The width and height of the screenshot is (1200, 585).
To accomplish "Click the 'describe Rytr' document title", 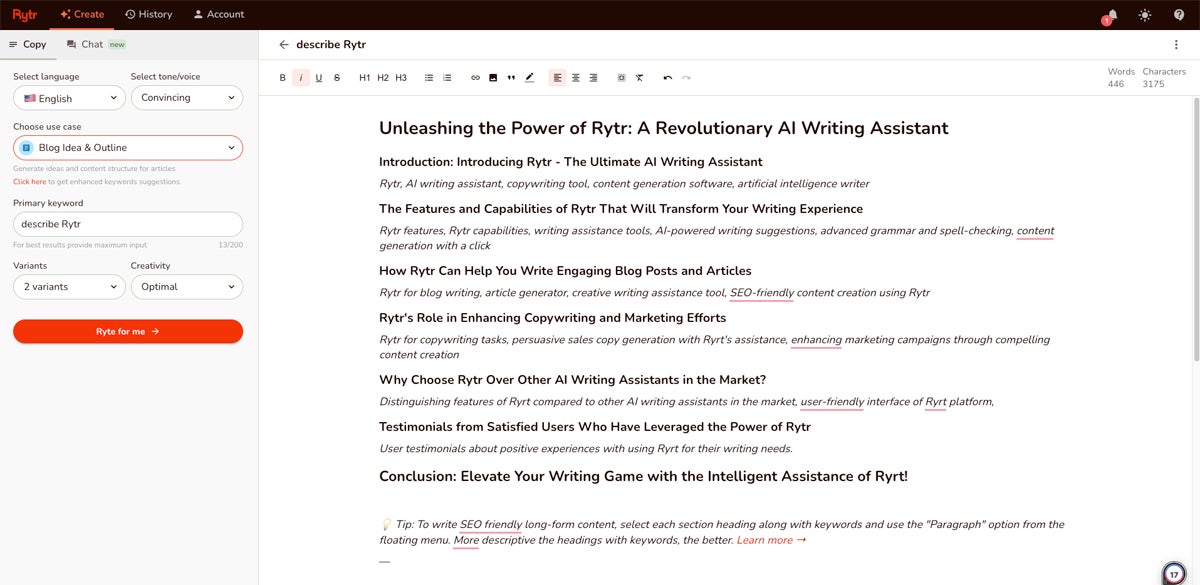I will point(331,45).
